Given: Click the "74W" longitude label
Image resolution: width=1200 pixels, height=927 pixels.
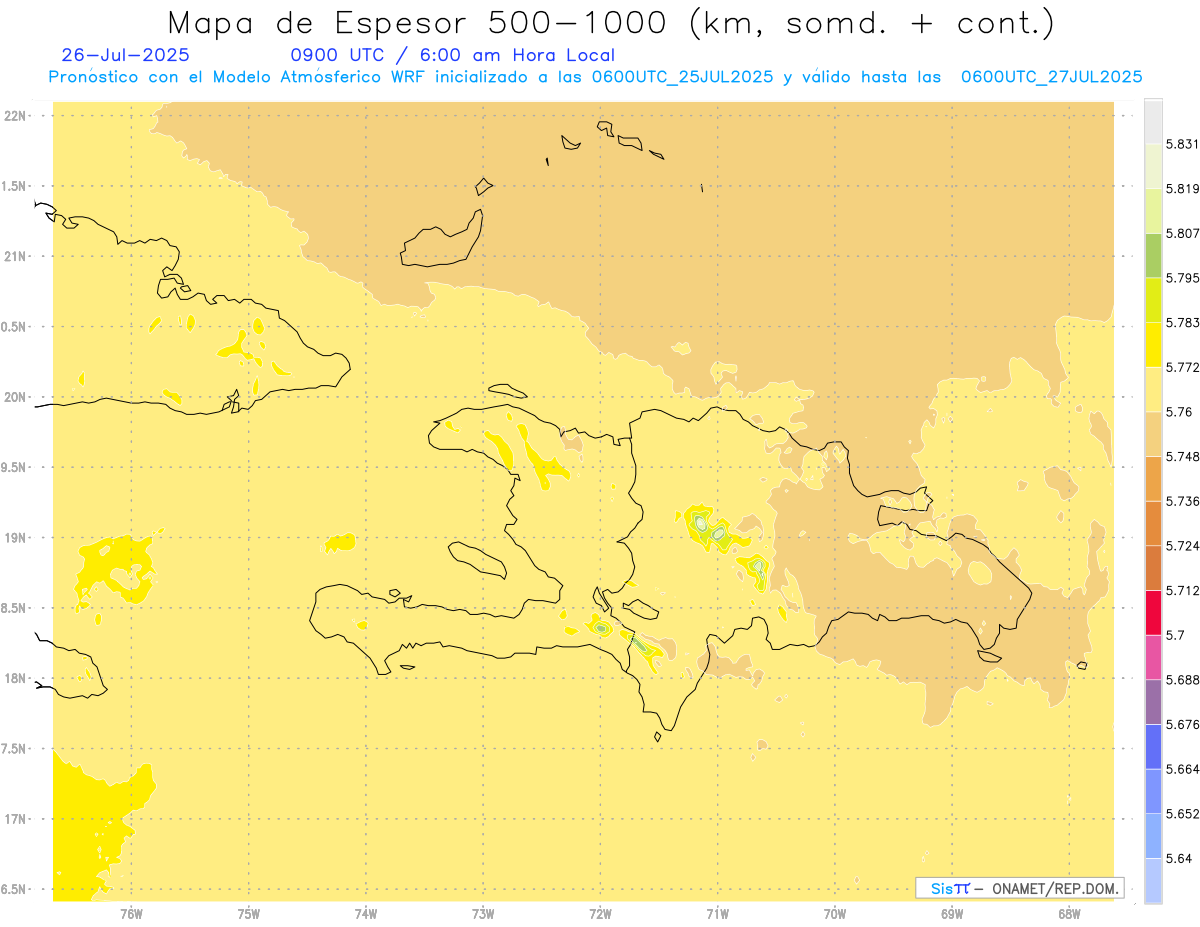Looking at the screenshot, I should pyautogui.click(x=366, y=913).
